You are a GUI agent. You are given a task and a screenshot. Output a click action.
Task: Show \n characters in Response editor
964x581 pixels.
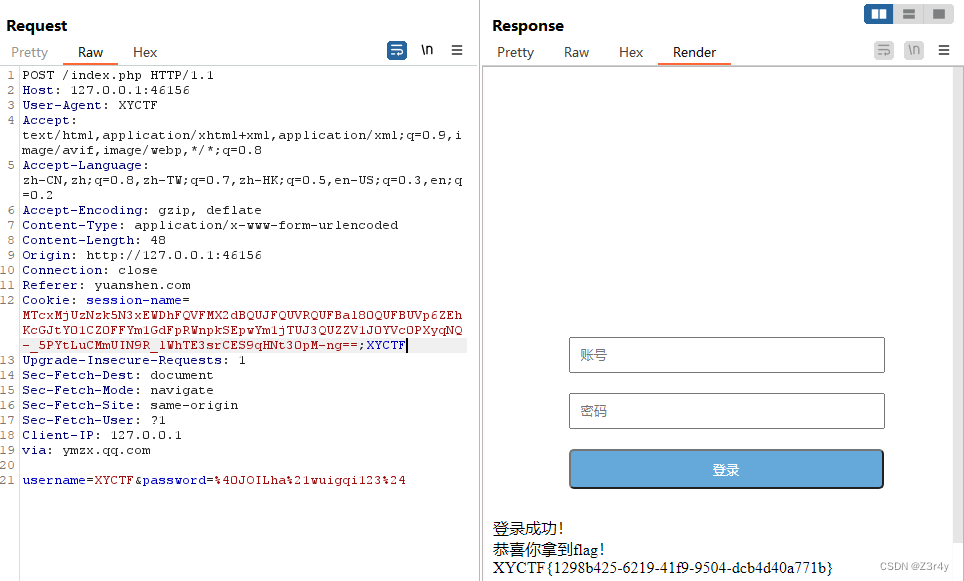tap(913, 49)
